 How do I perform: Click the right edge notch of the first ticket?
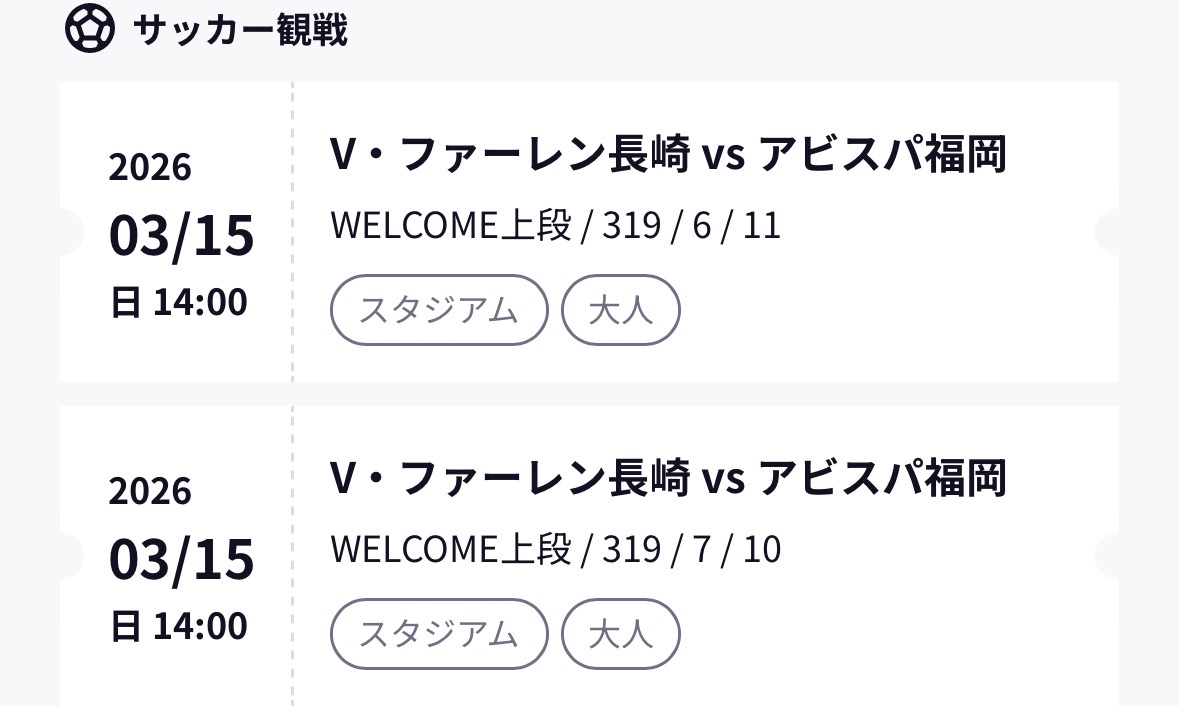click(x=1108, y=232)
